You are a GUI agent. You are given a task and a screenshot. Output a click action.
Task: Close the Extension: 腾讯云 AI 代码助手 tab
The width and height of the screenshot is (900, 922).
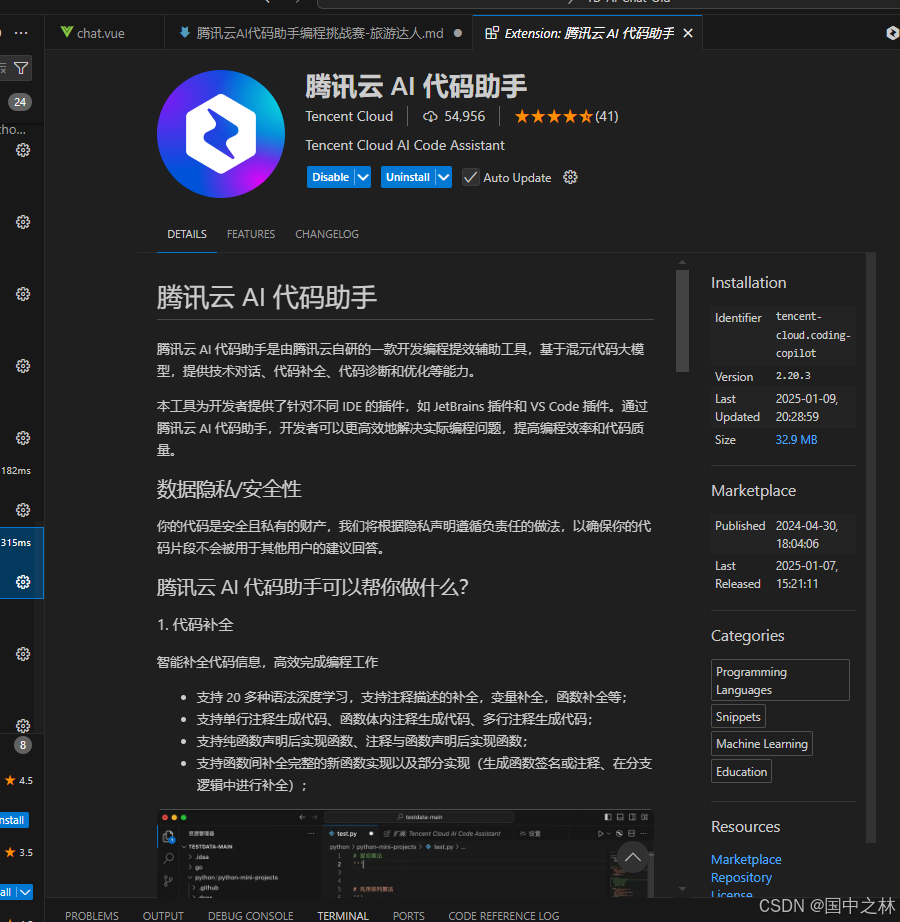pyautogui.click(x=688, y=34)
